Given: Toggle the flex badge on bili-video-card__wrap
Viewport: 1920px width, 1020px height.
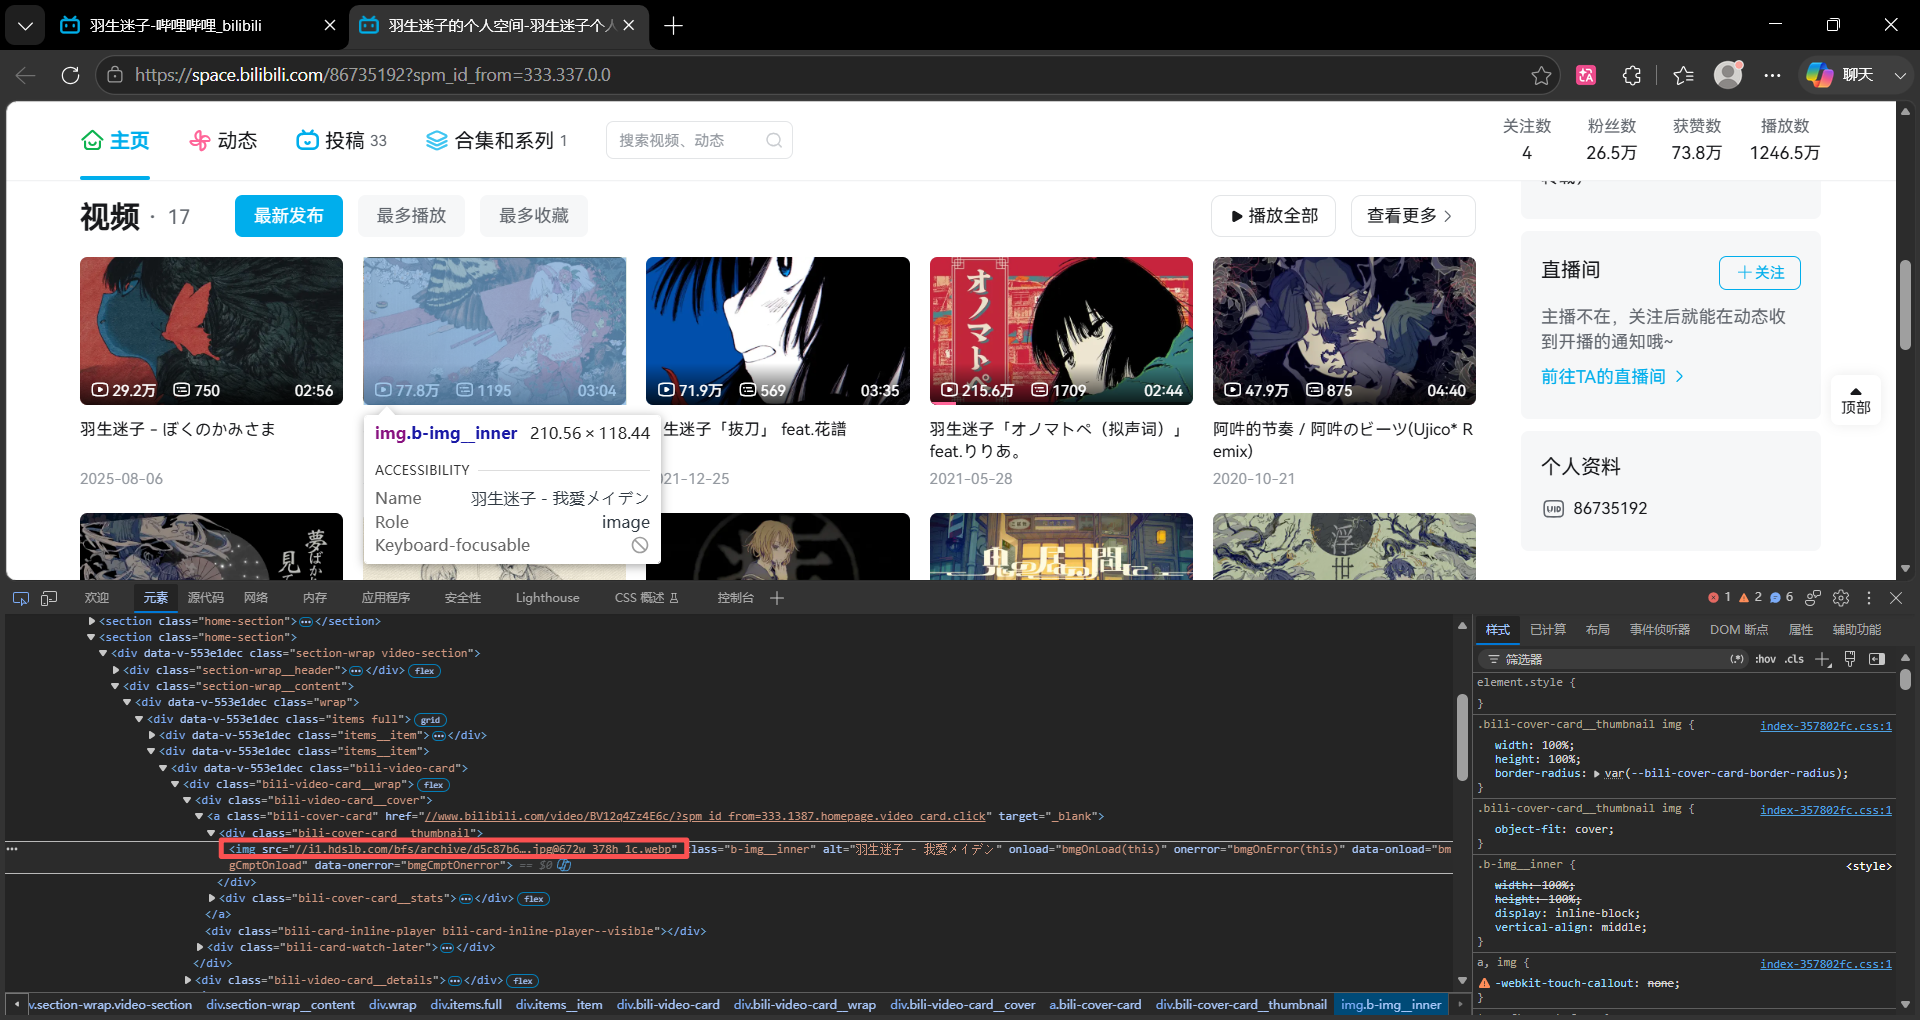Looking at the screenshot, I should coord(433,785).
